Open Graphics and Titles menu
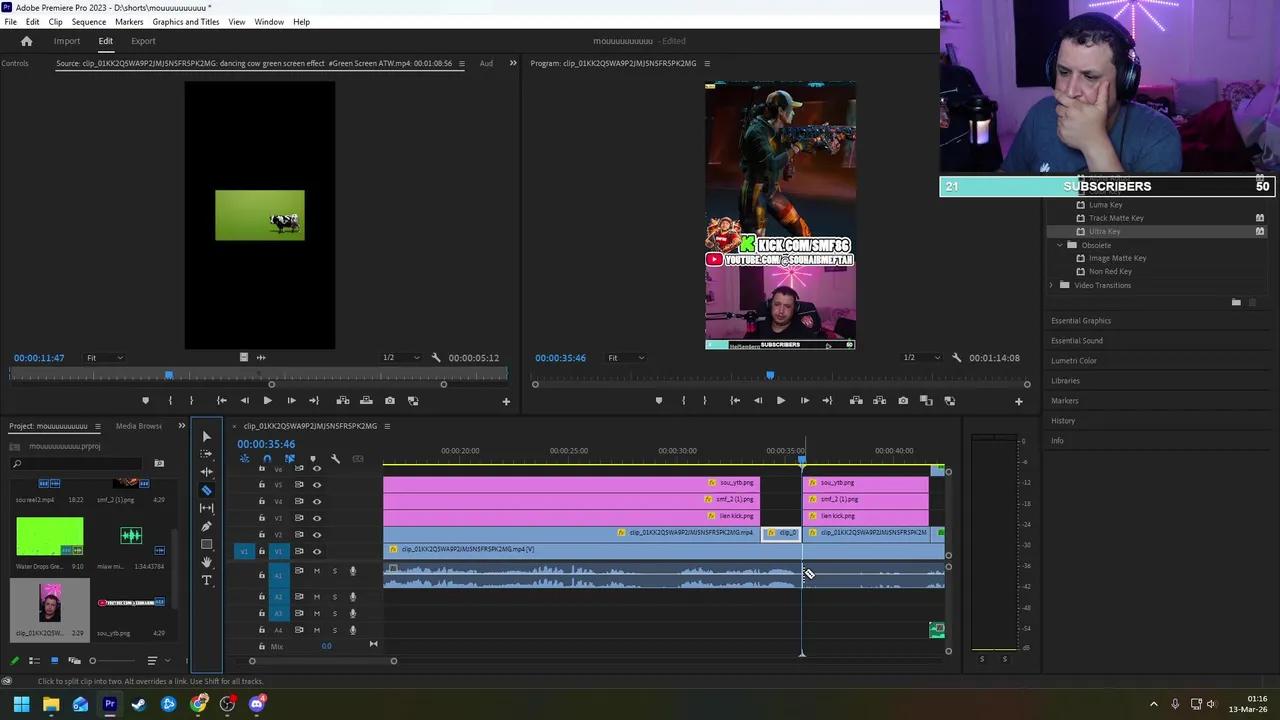This screenshot has width=1280, height=720. tap(186, 21)
